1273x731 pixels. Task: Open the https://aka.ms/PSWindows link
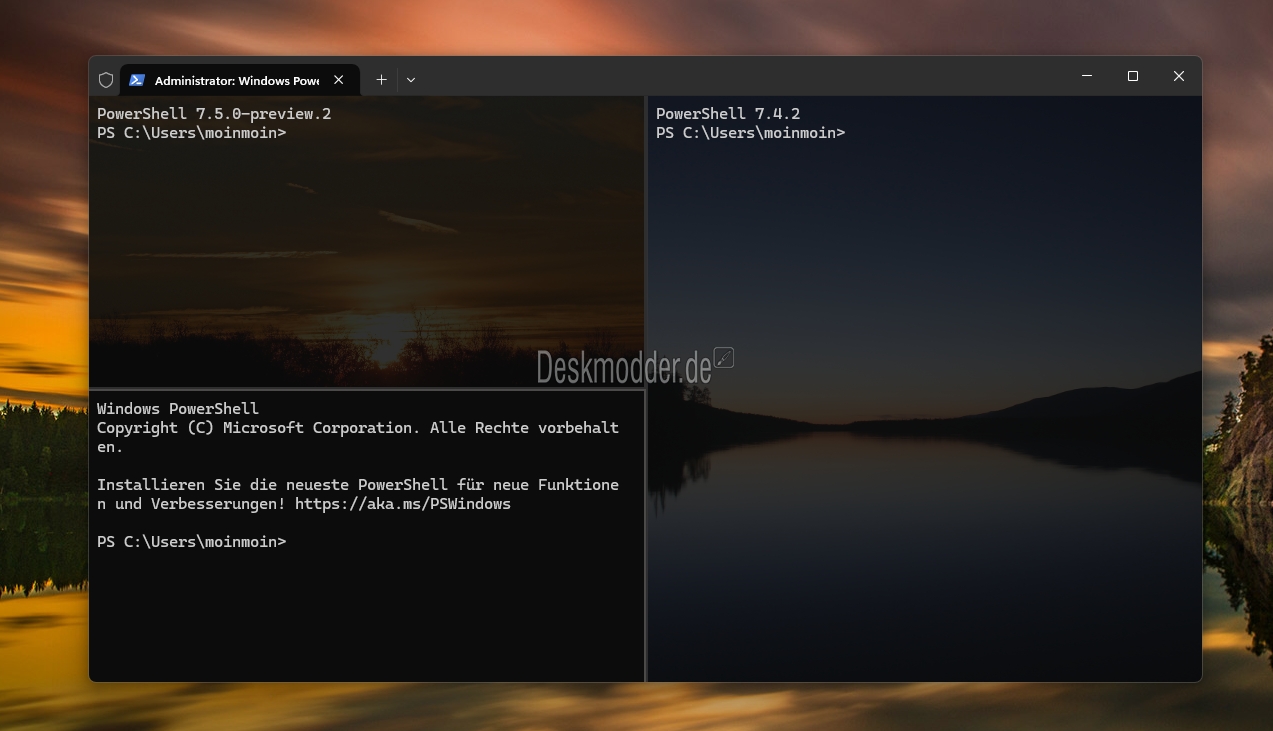point(403,504)
